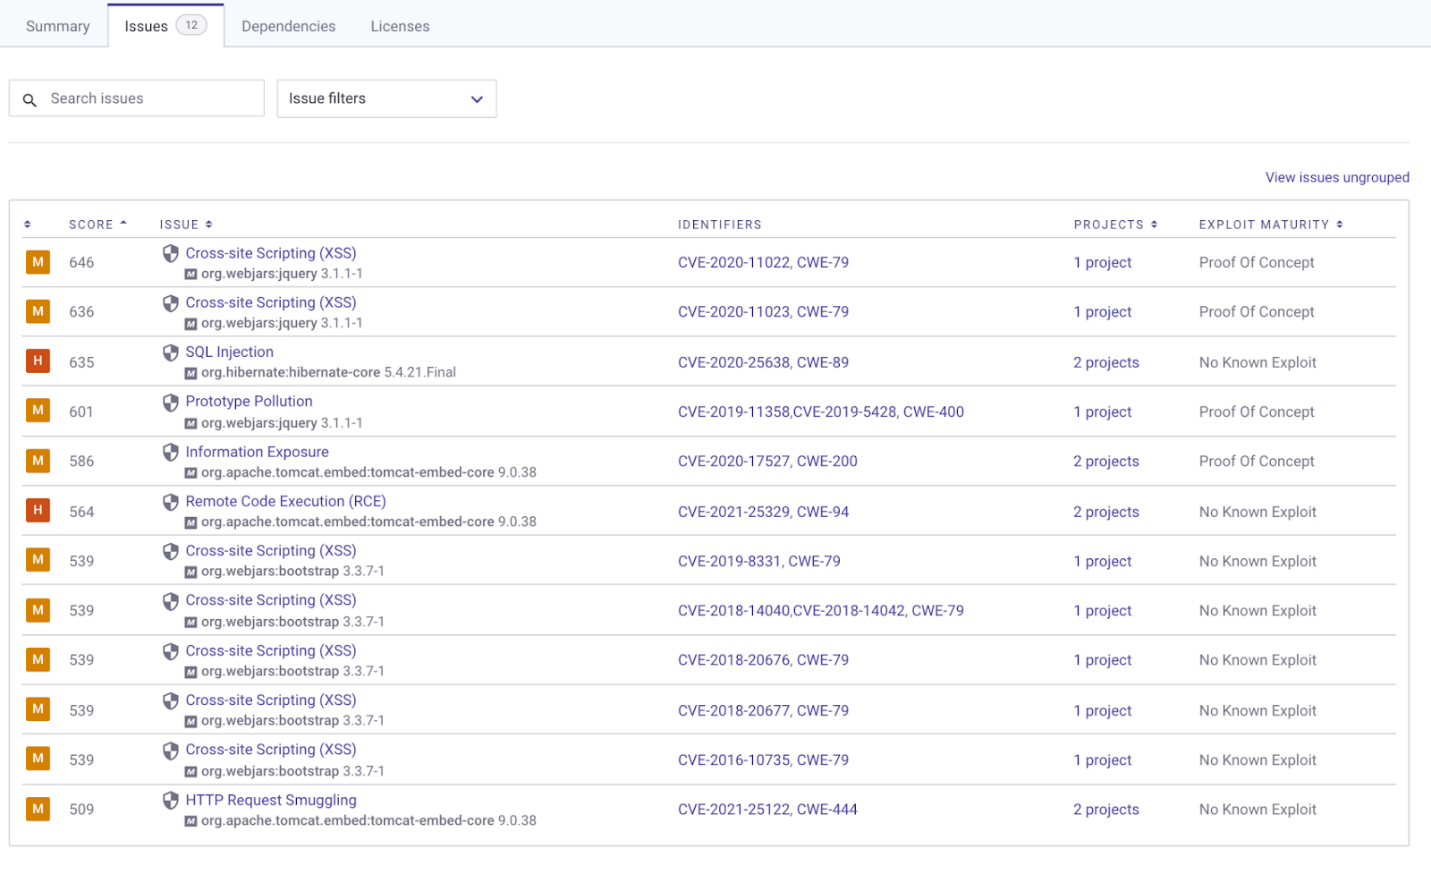Open CVE-2016-10735, CWE-79 identifier link
Image resolution: width=1431 pixels, height=874 pixels.
[x=763, y=760]
